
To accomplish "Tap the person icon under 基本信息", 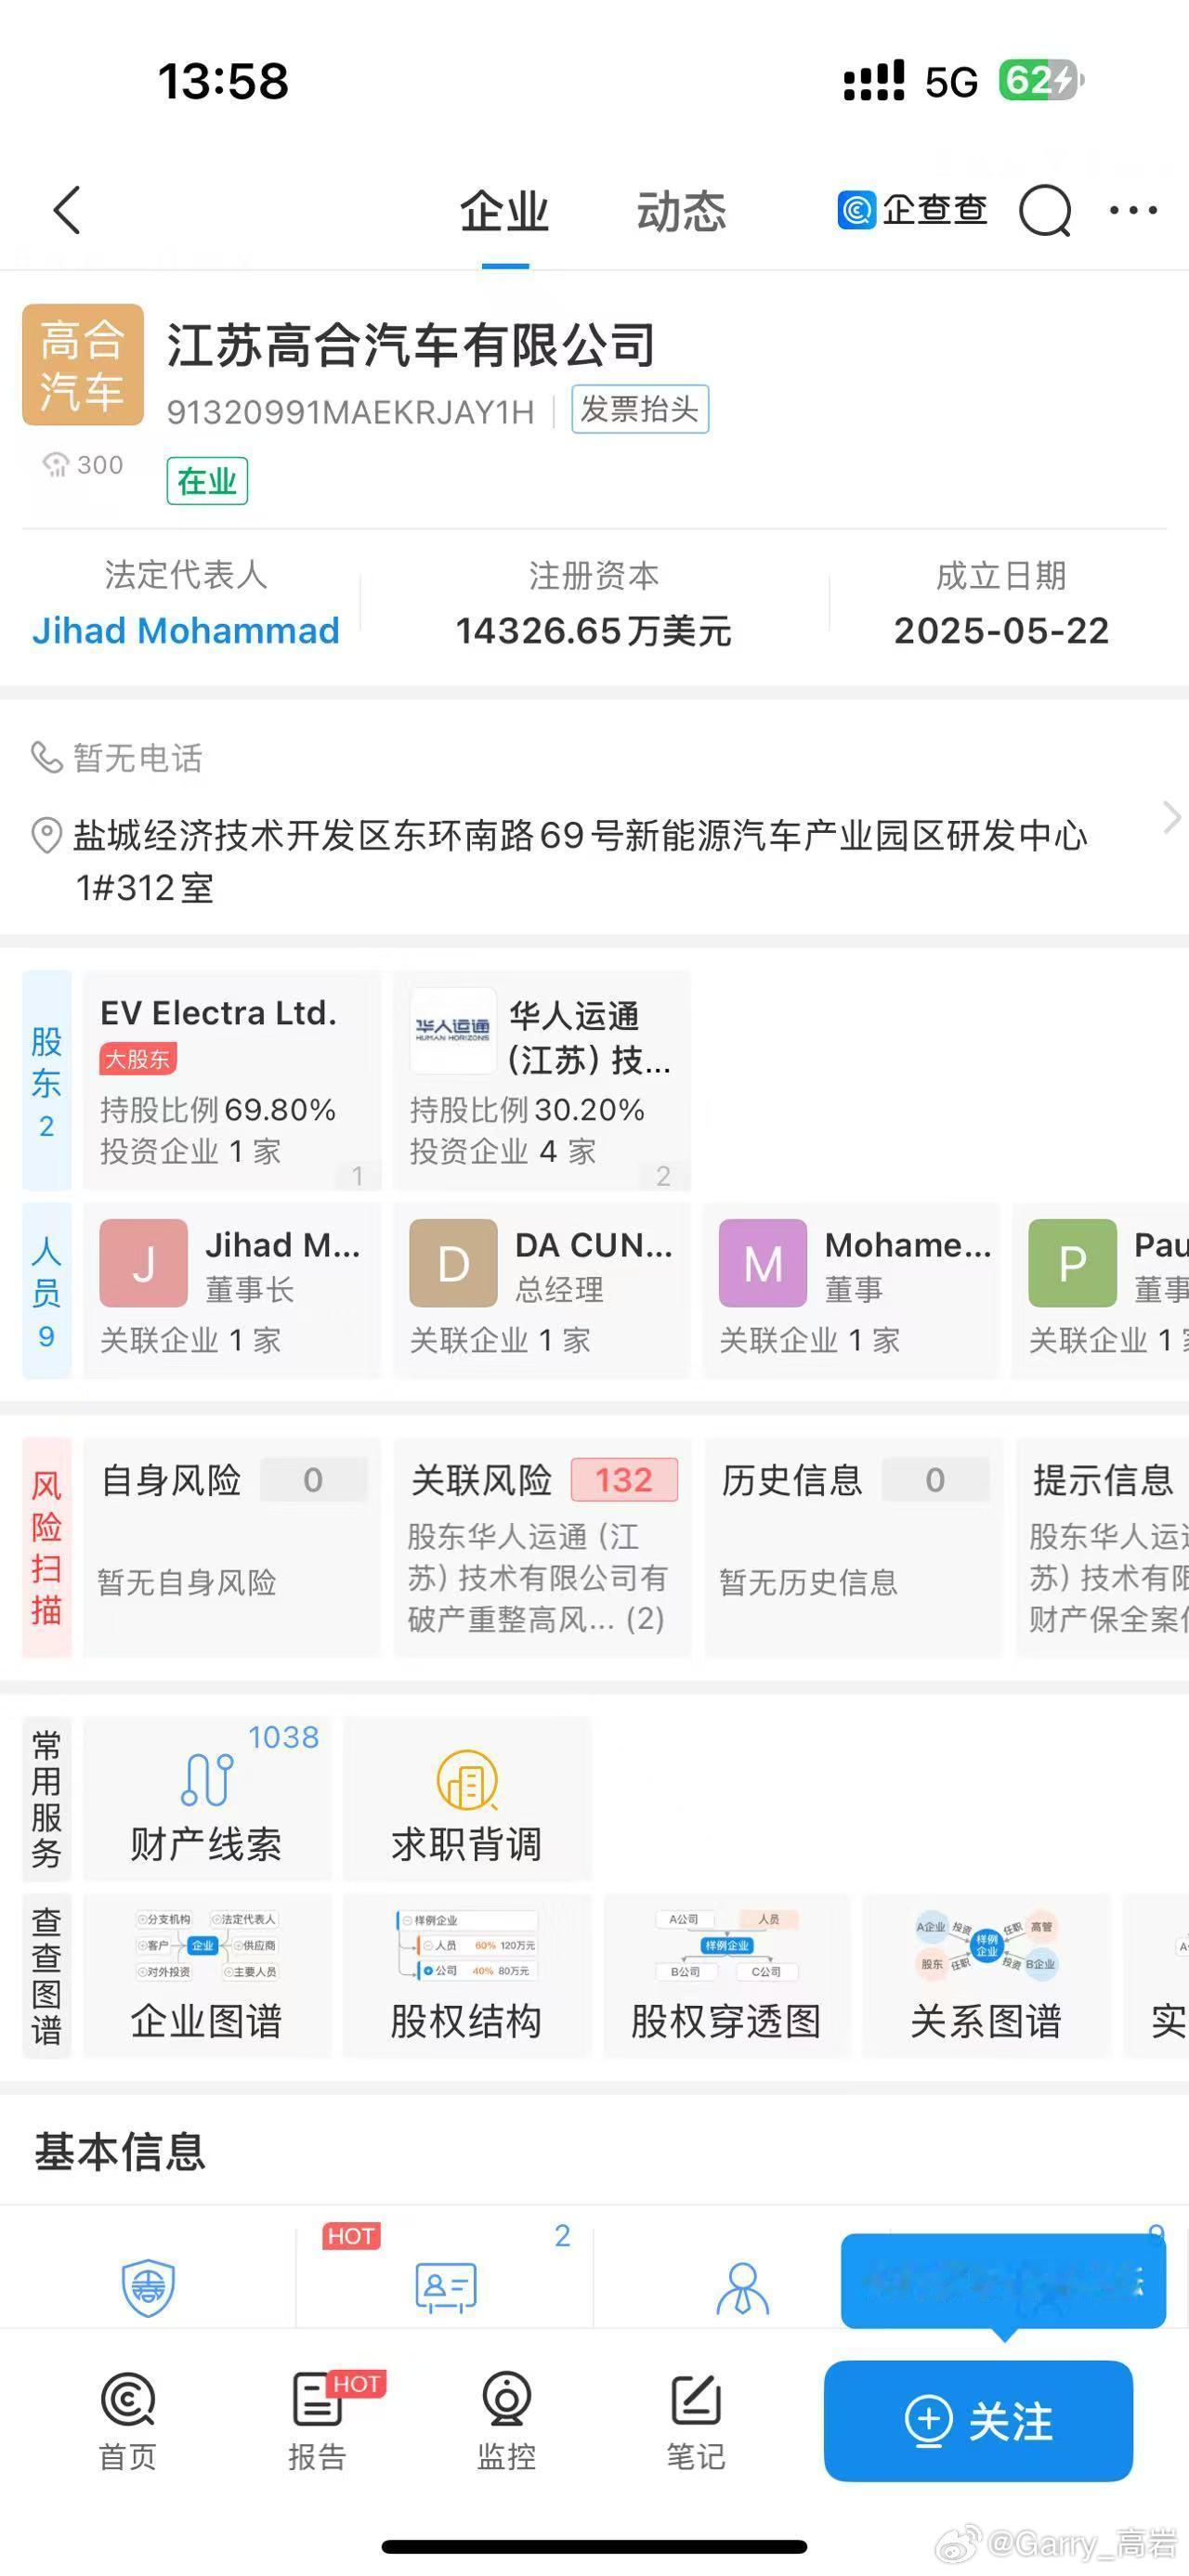I will tap(743, 2288).
